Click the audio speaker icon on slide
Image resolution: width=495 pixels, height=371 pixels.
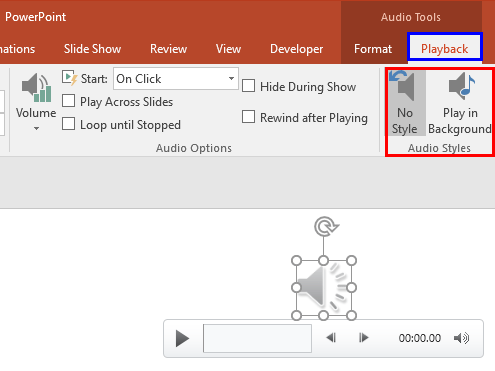[323, 288]
